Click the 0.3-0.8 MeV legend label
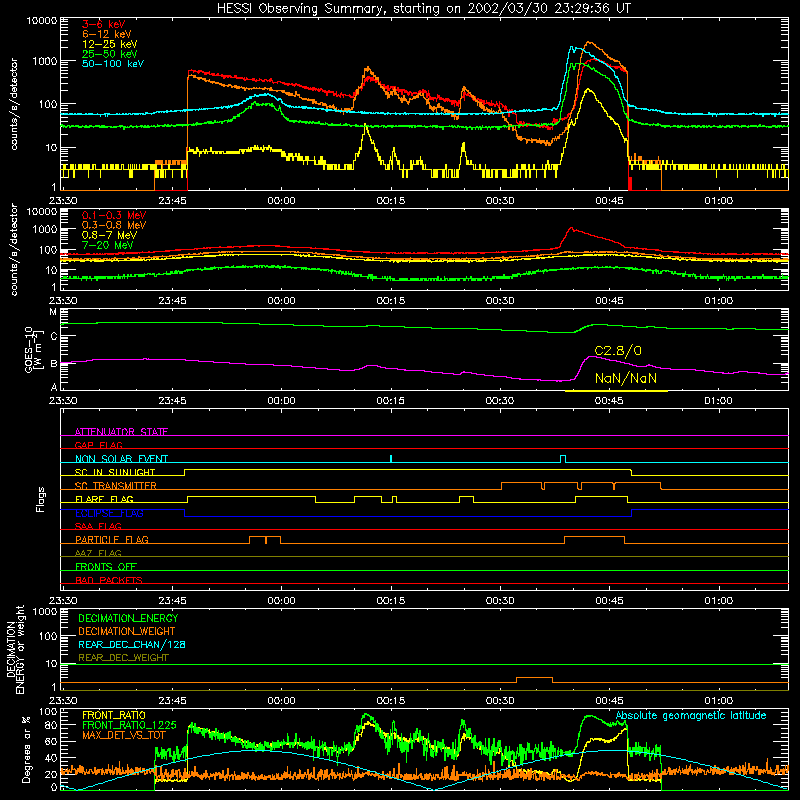Screen dimensions: 800x800 click(114, 225)
